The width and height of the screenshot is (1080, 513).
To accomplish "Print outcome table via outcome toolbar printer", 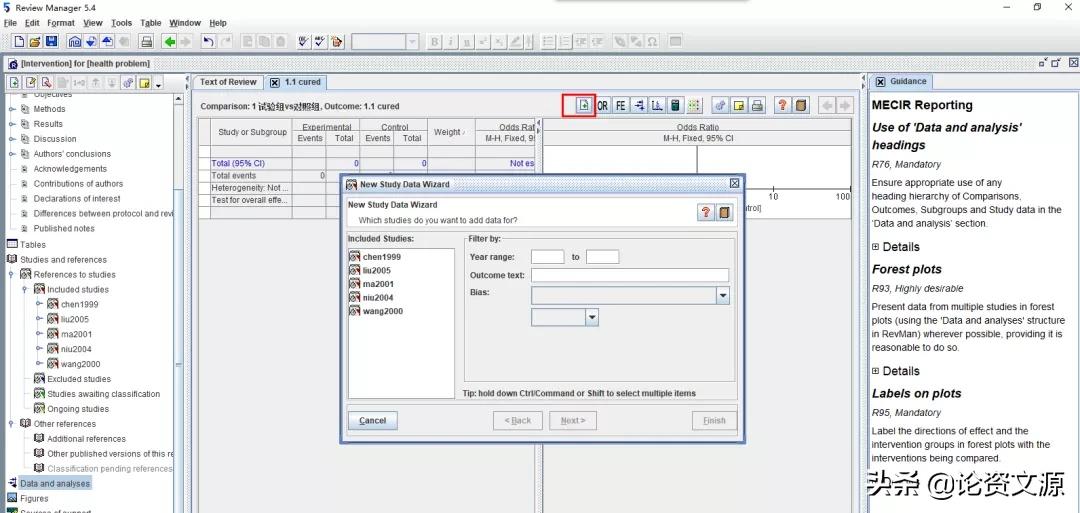I will [757, 105].
